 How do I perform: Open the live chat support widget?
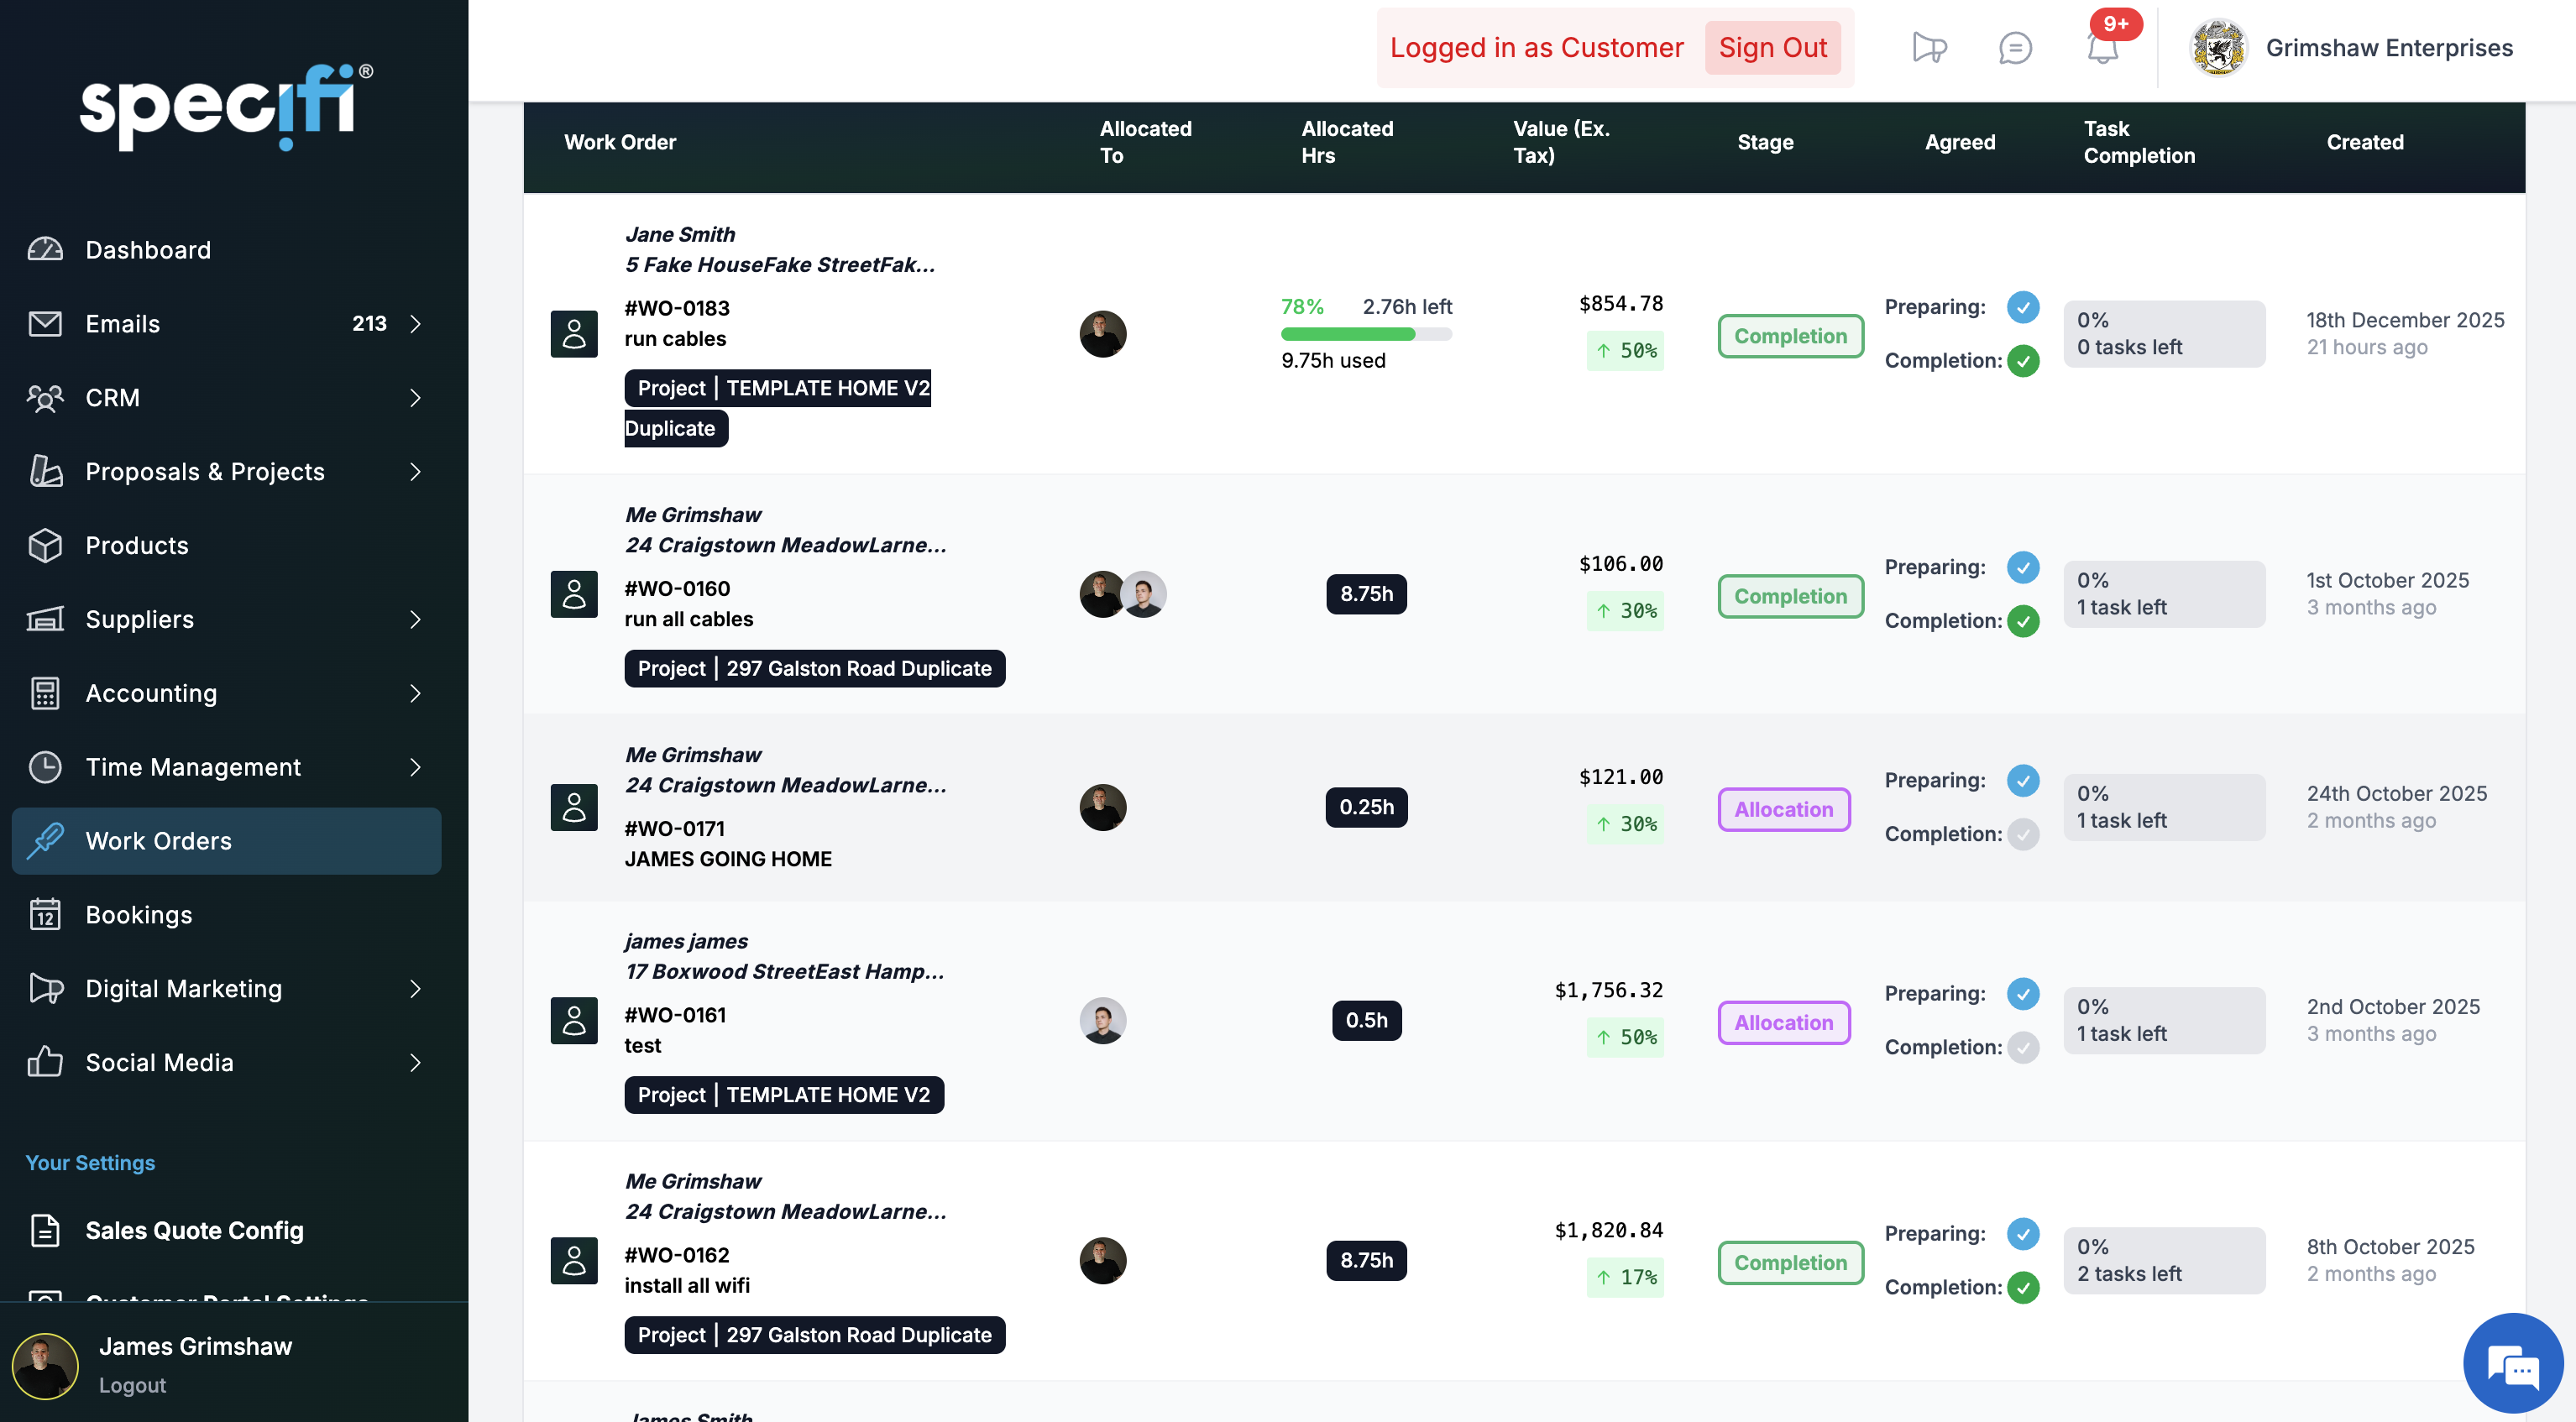2512,1364
